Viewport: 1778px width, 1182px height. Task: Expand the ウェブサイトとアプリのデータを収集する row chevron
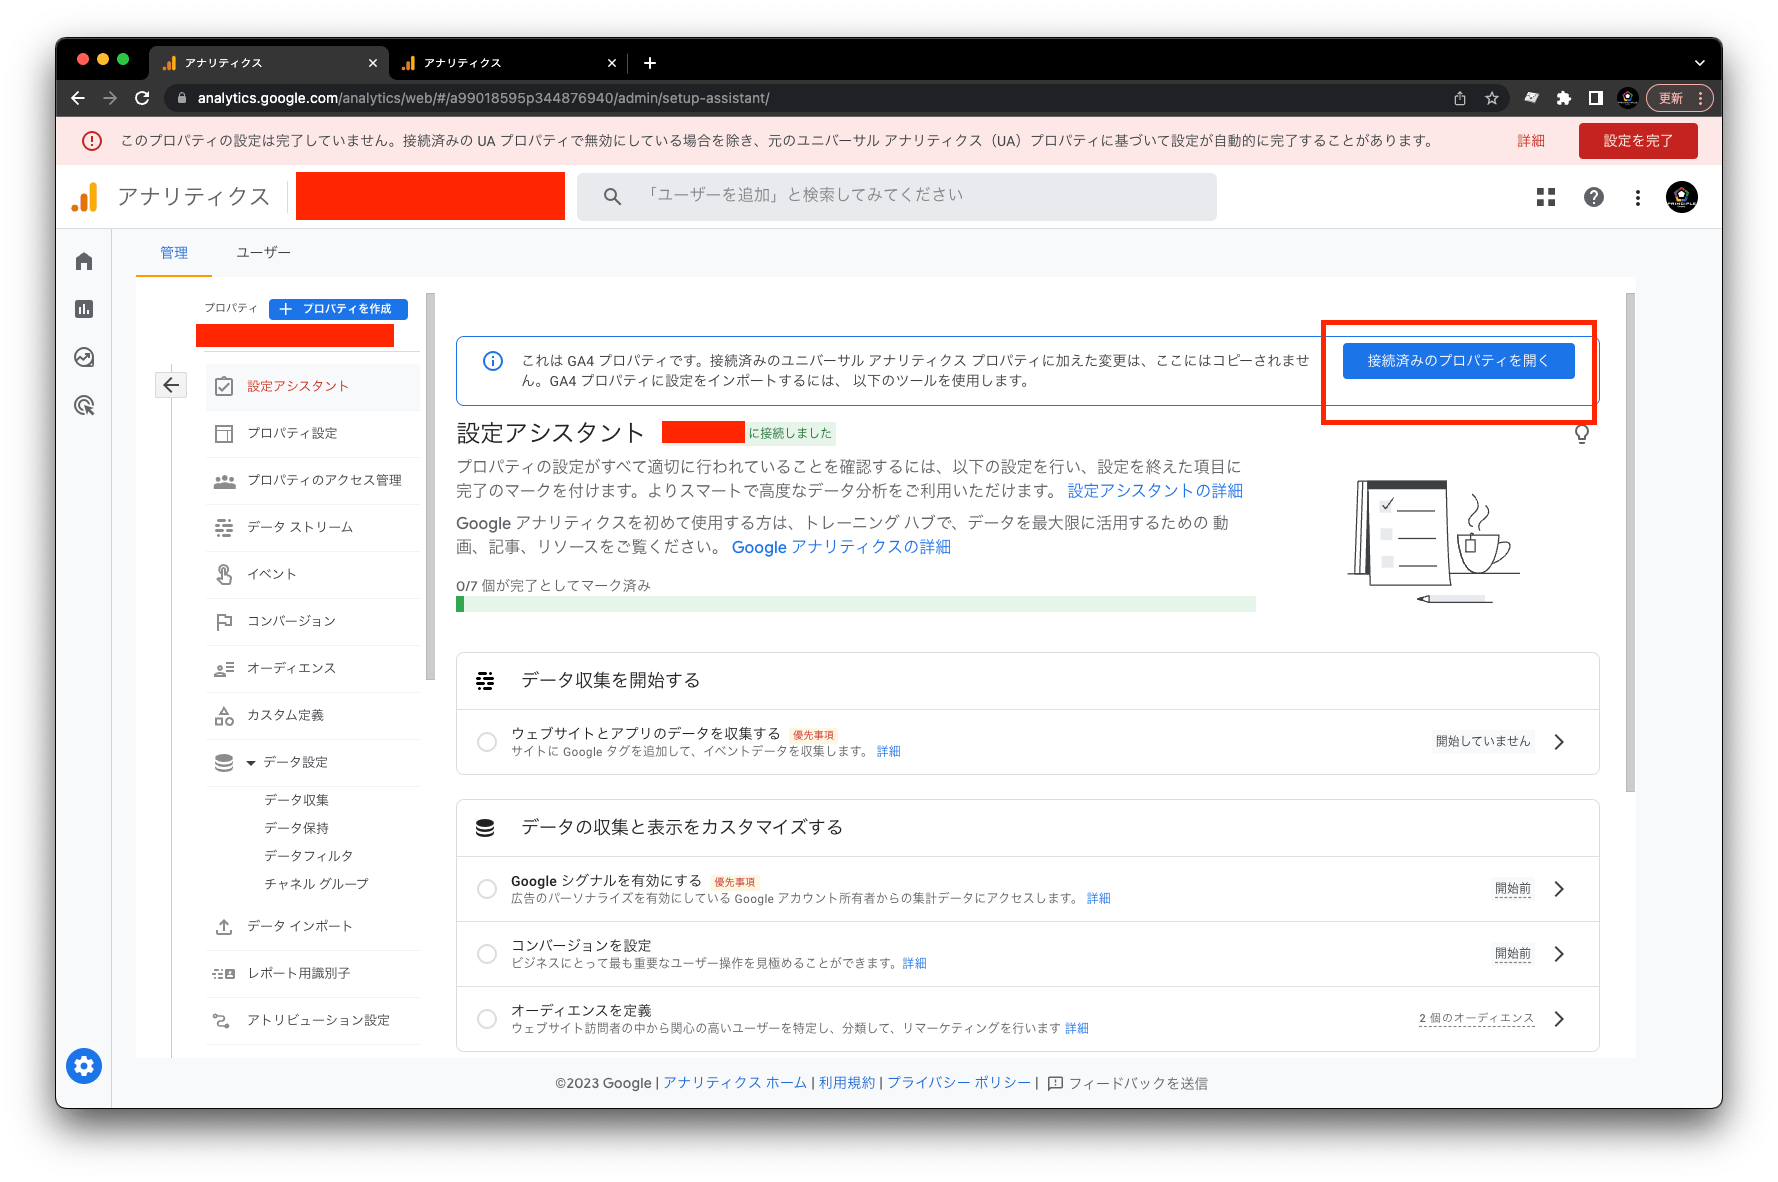[1559, 742]
